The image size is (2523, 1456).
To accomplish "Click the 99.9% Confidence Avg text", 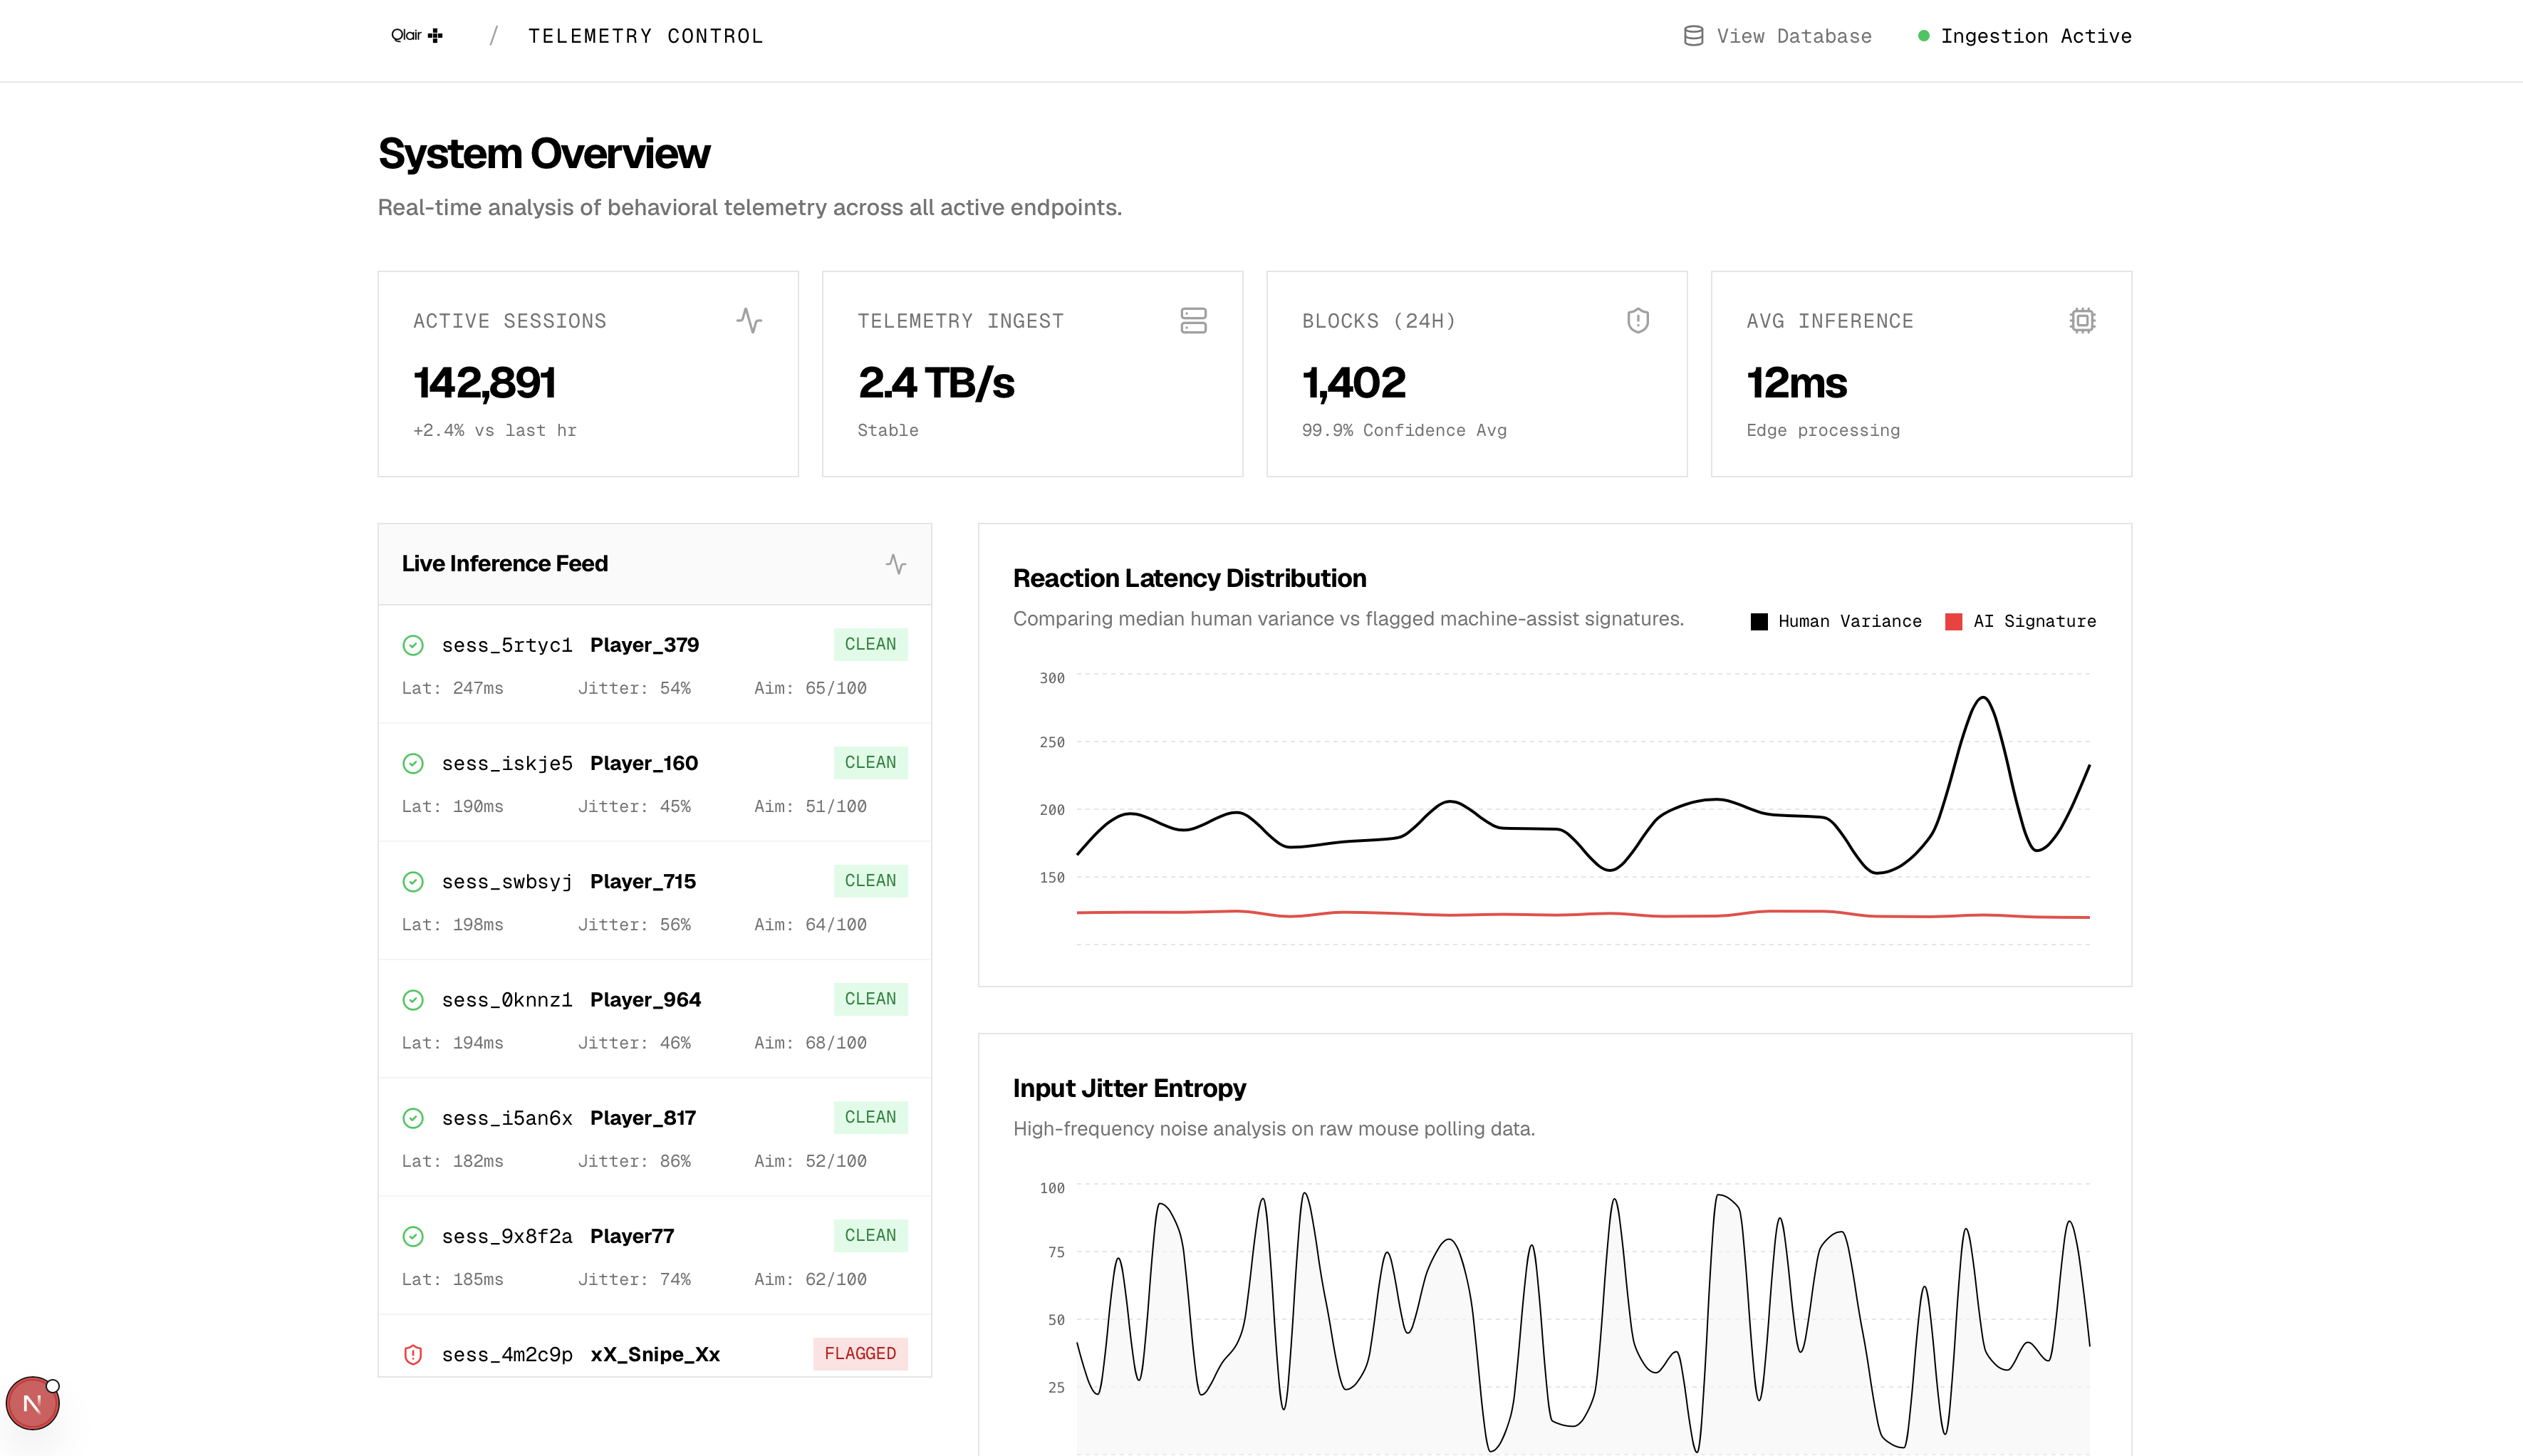I will [x=1404, y=431].
